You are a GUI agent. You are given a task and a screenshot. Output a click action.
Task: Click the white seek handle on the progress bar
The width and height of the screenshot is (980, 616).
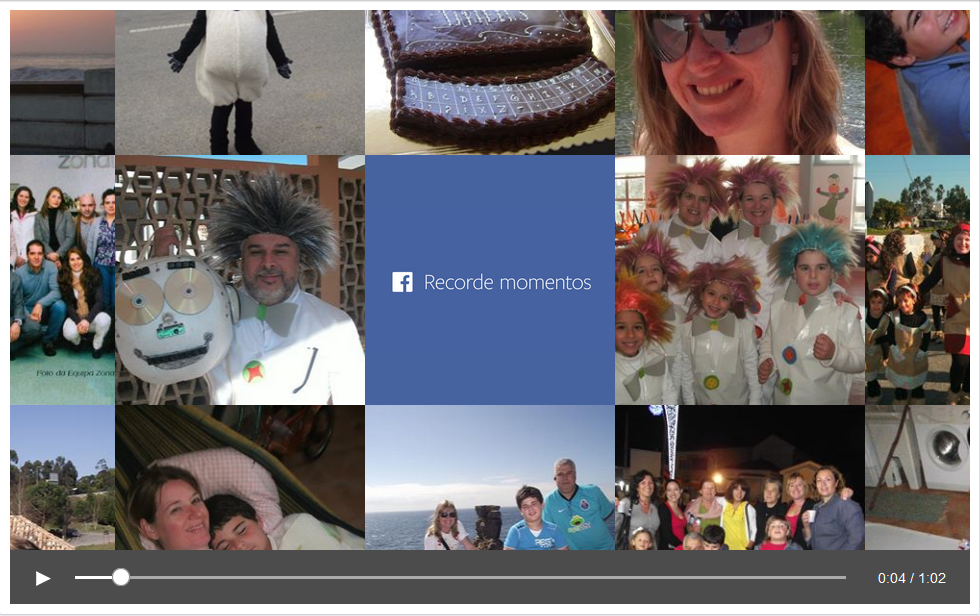121,577
